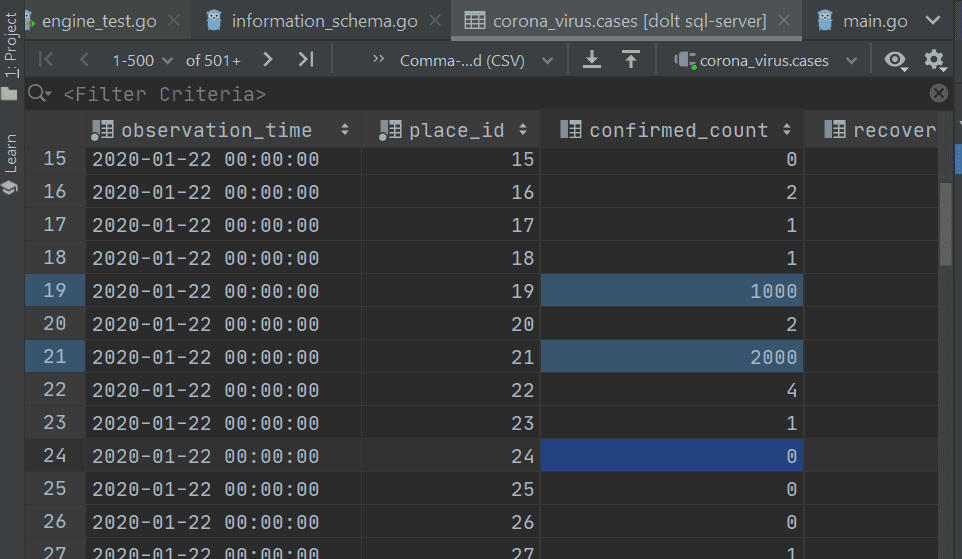Click the observation_time column icon
962x559 pixels.
pyautogui.click(x=102, y=130)
